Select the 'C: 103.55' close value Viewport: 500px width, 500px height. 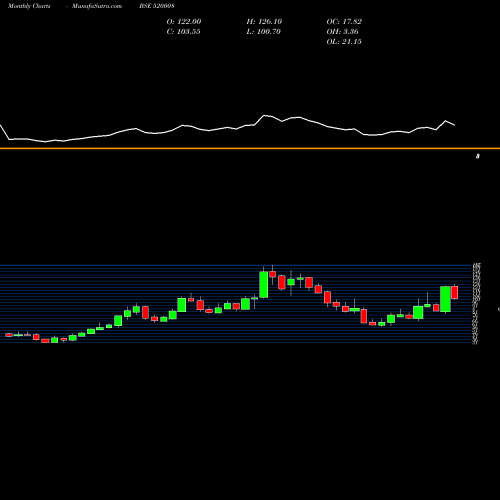183,32
